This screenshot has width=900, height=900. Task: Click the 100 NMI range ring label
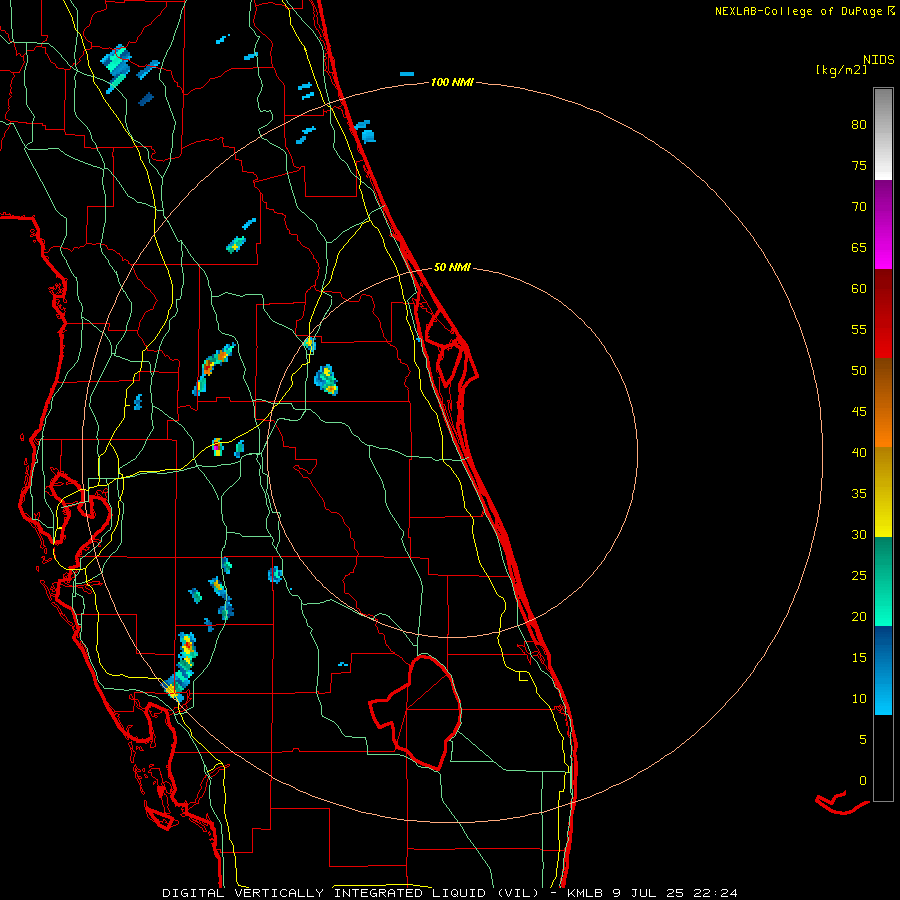(x=452, y=83)
